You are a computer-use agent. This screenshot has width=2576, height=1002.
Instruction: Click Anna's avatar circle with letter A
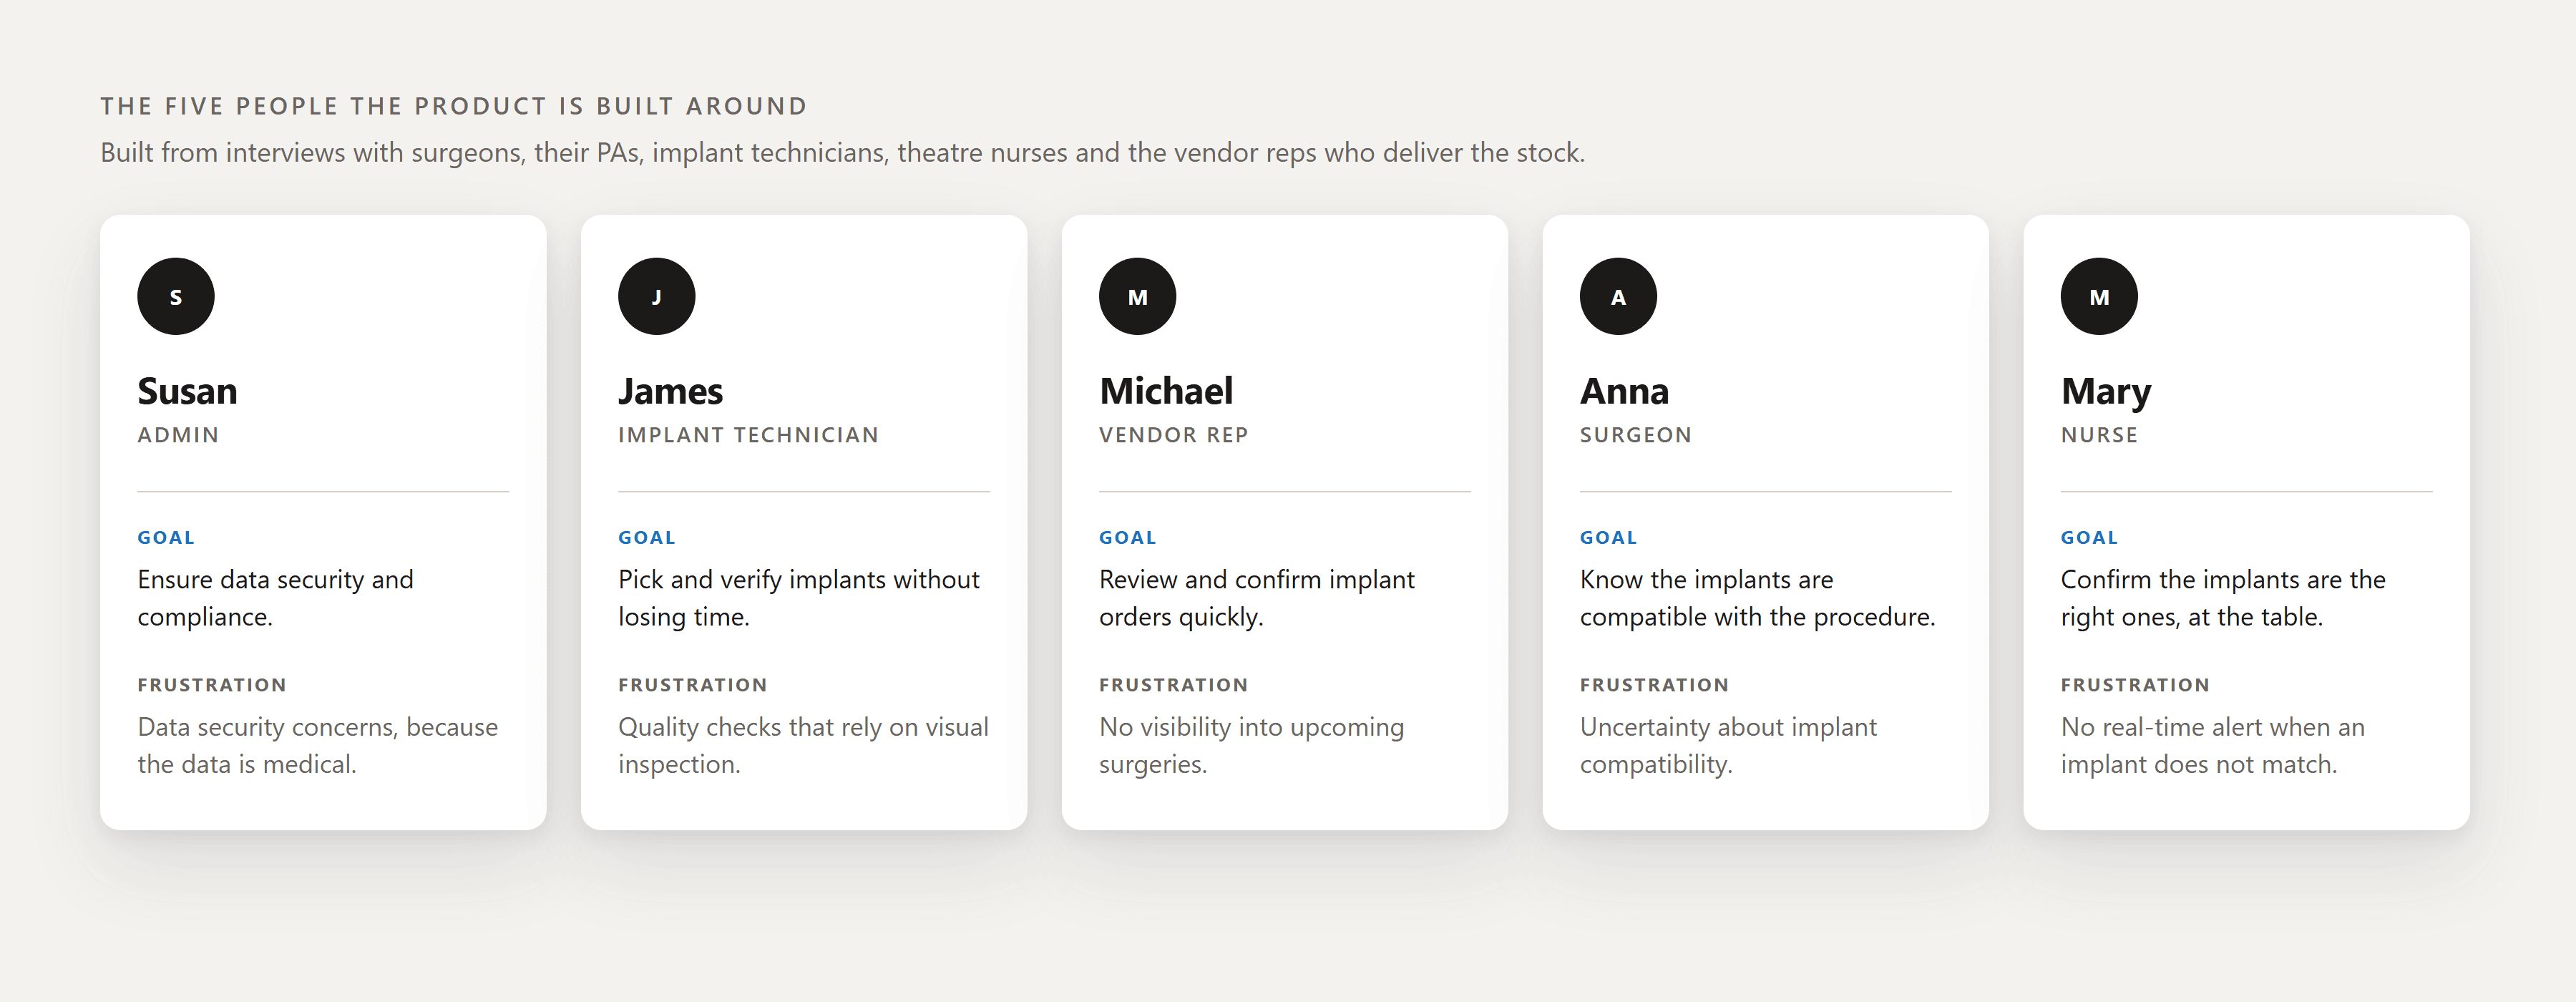point(1618,296)
